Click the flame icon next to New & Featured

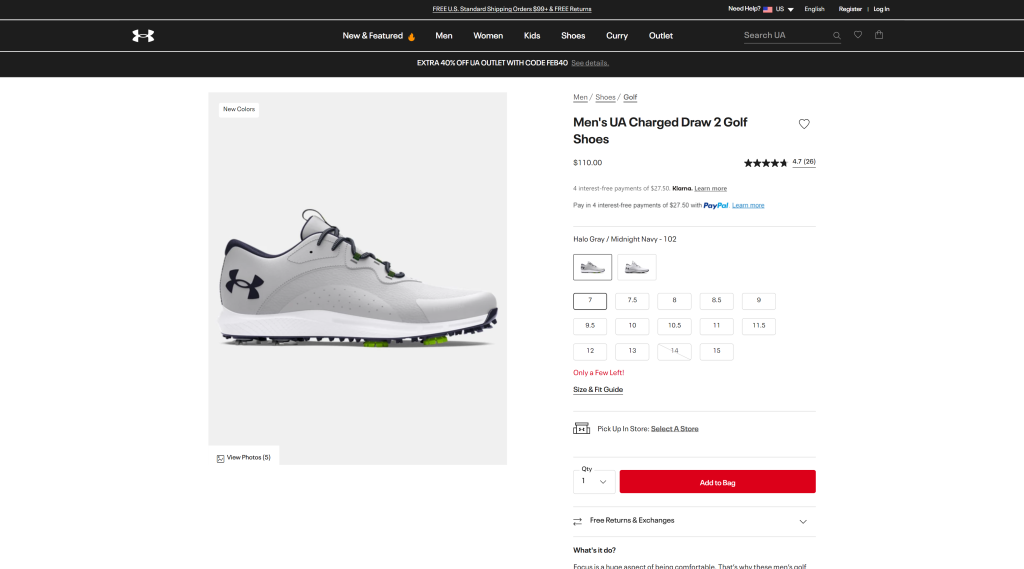(x=411, y=37)
